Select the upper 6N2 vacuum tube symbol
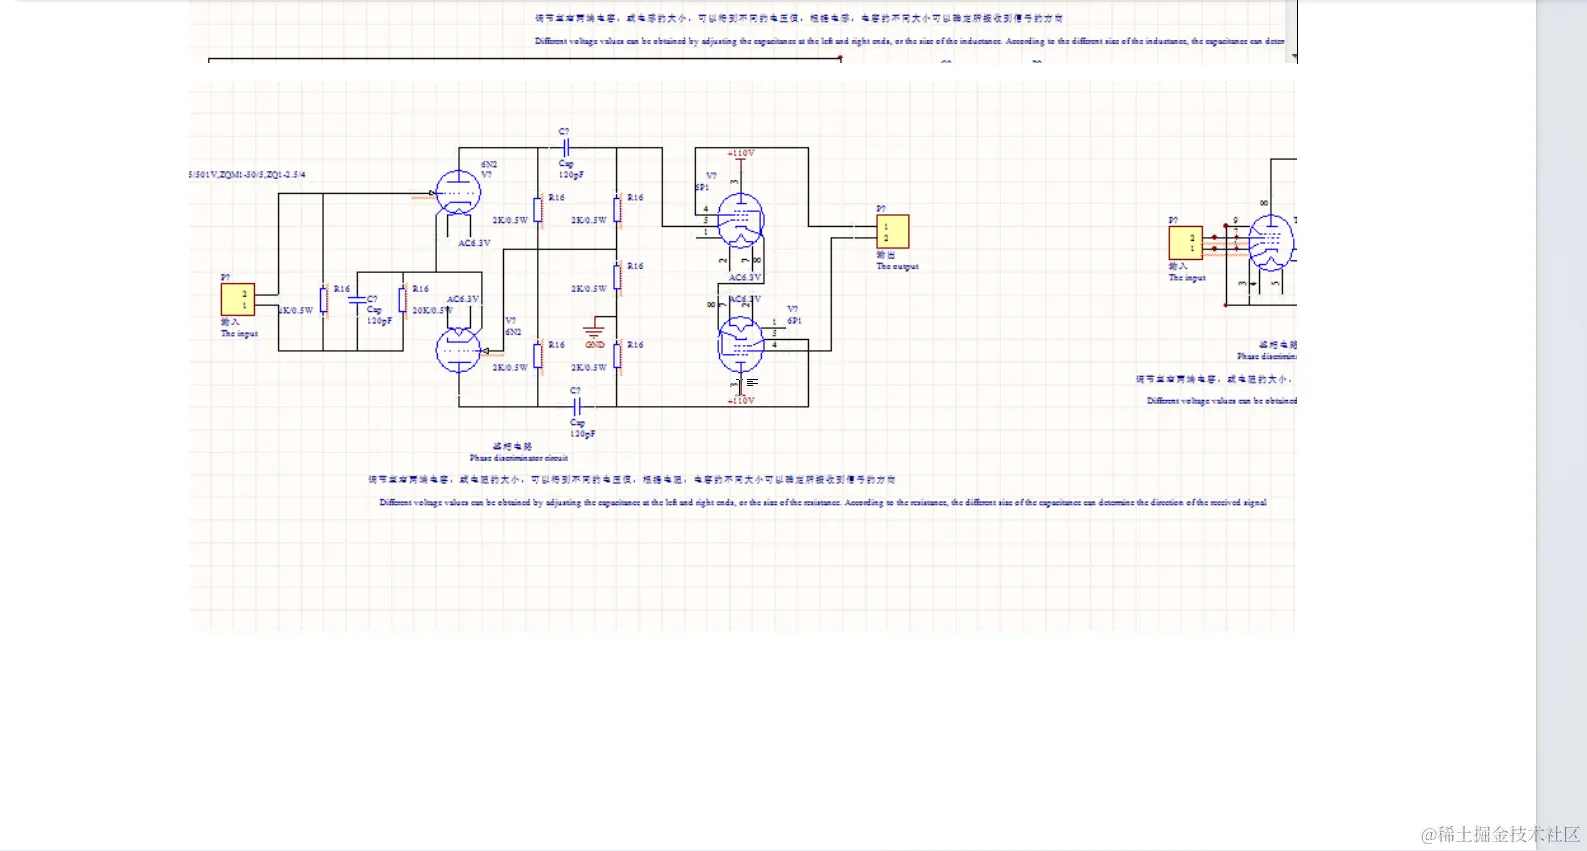Viewport: 1587px width, 851px height. [458, 192]
